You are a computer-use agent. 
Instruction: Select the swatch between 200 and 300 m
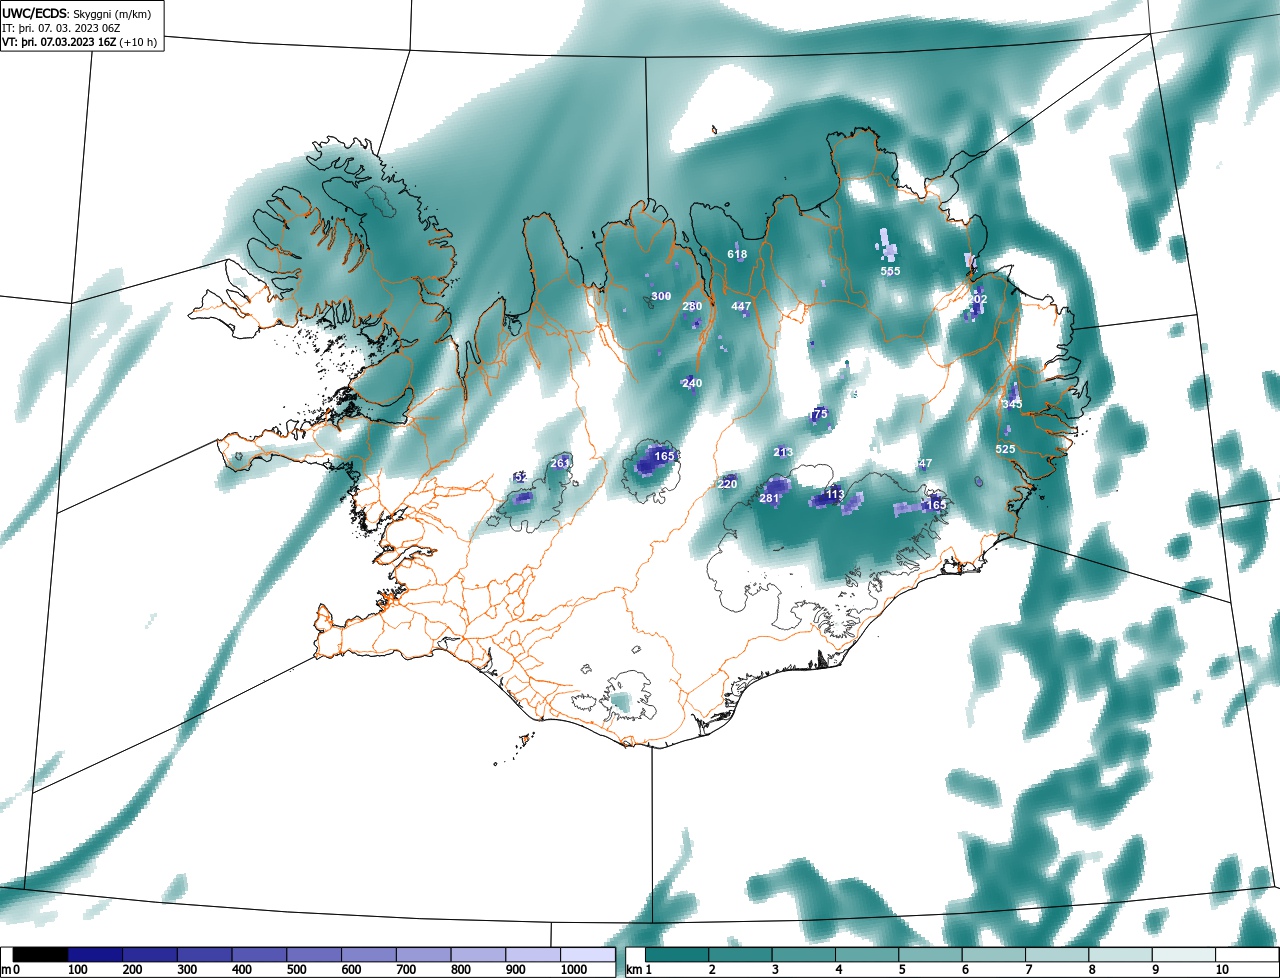[x=150, y=955]
